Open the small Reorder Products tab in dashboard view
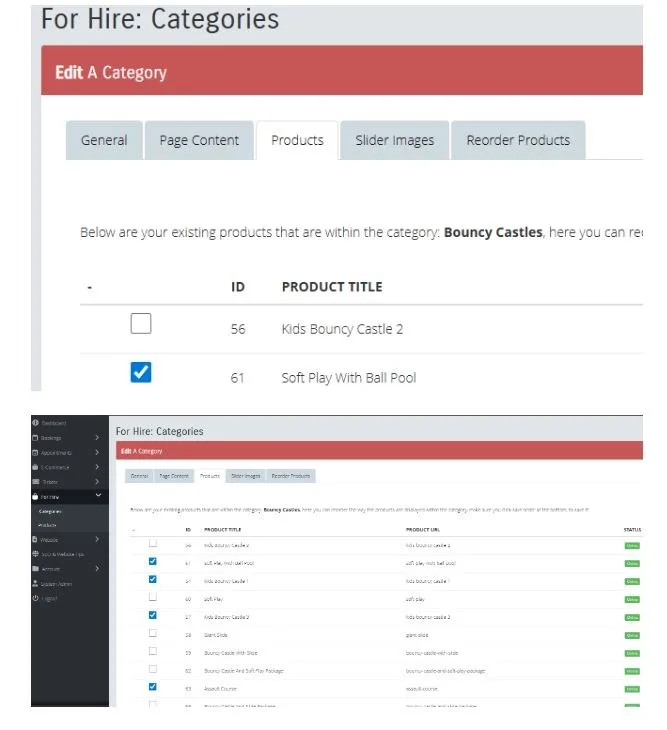667x730 pixels. (291, 476)
